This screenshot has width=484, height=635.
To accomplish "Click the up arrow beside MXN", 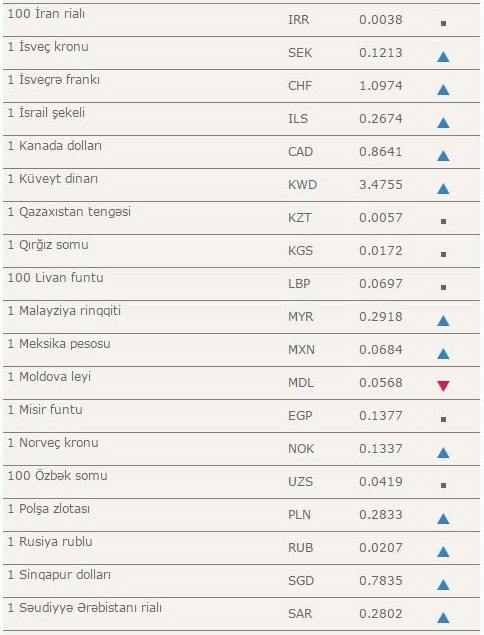I will (x=443, y=354).
